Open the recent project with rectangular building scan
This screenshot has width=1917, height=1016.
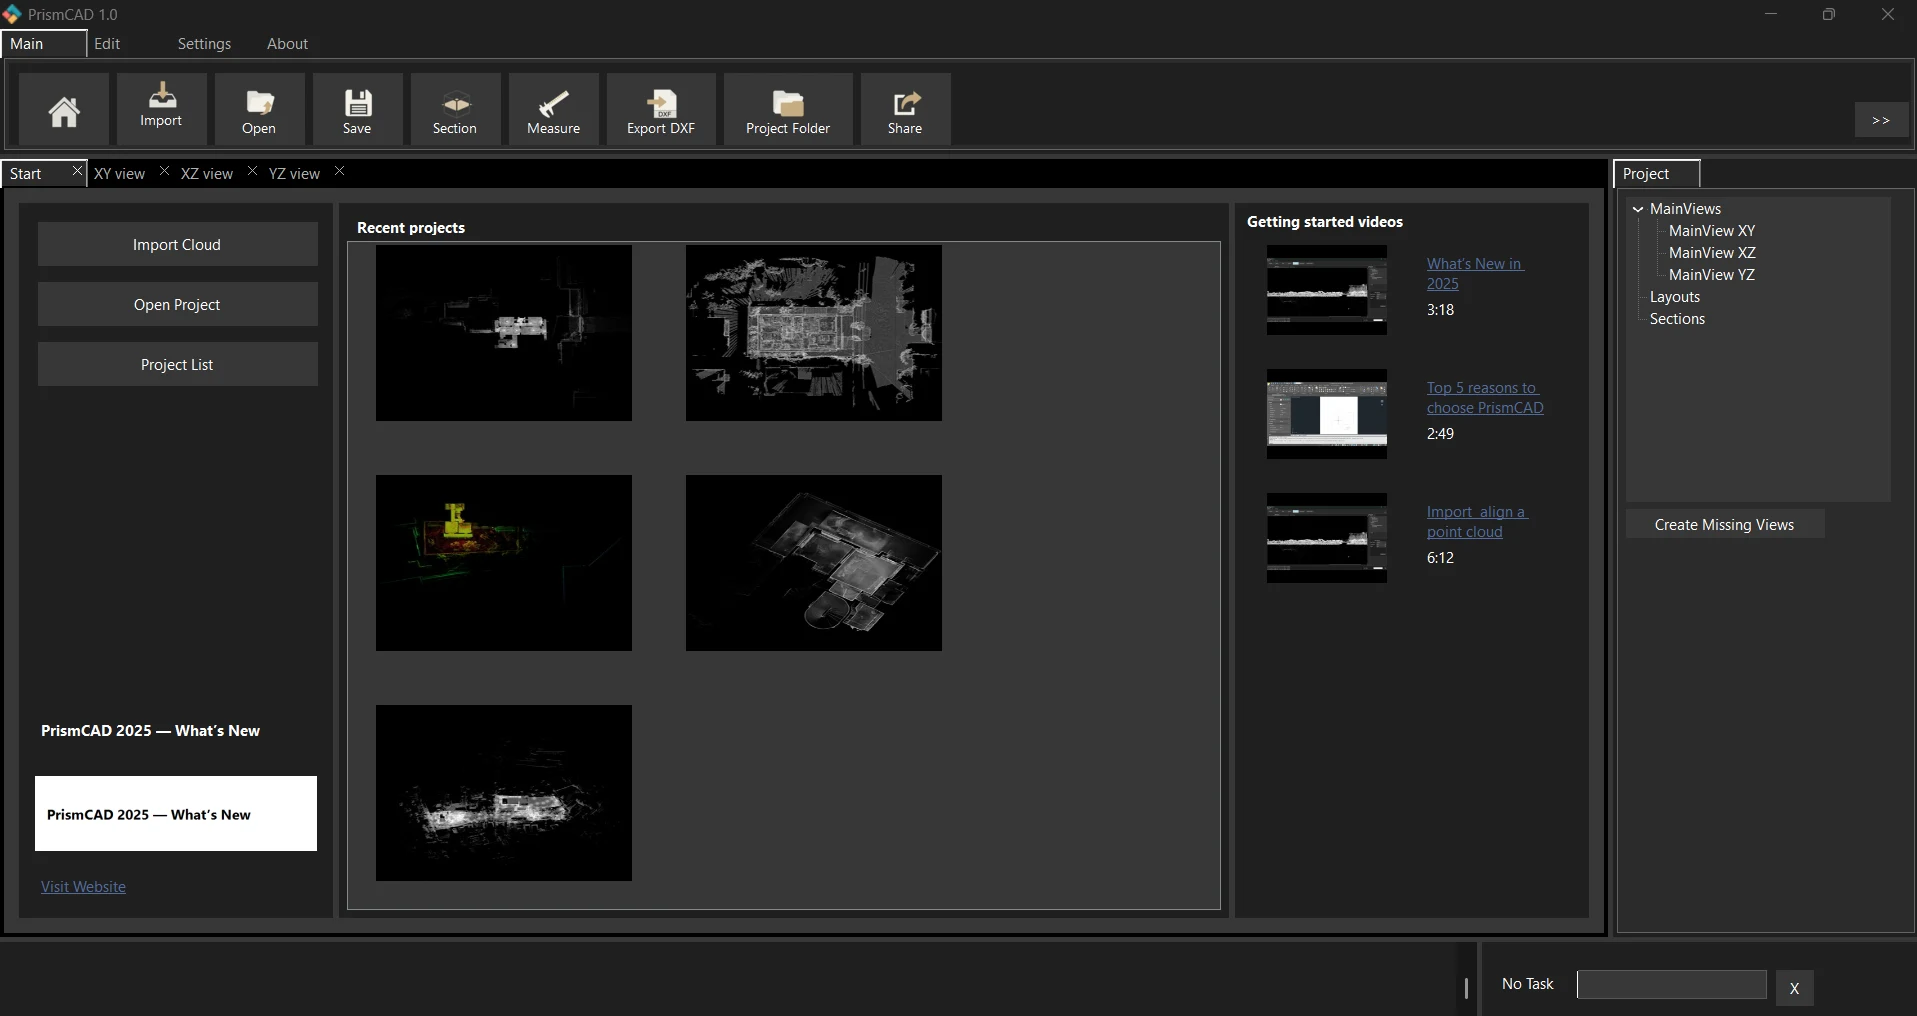[814, 333]
